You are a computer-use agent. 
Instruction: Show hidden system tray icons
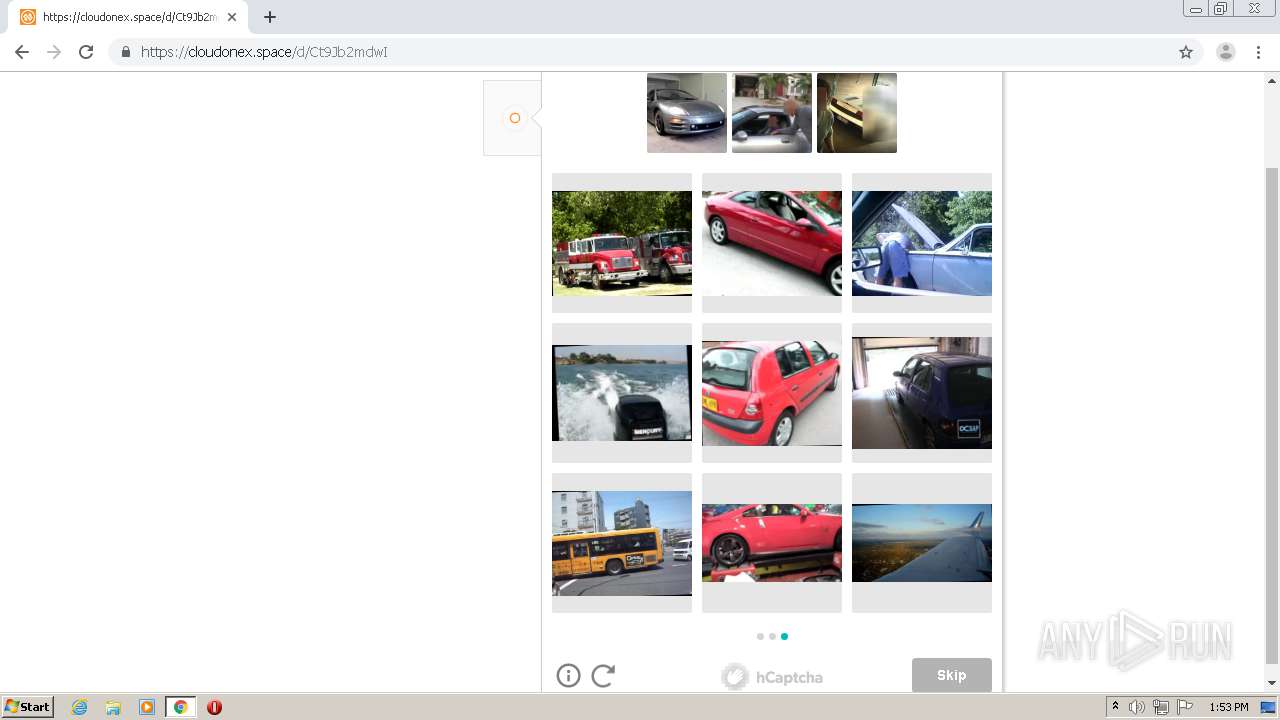1115,707
